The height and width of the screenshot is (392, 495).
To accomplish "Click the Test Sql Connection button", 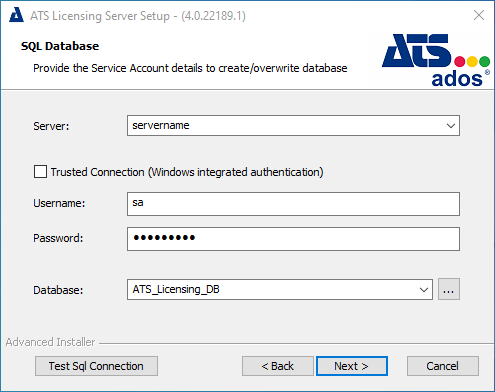I will pyautogui.click(x=96, y=366).
